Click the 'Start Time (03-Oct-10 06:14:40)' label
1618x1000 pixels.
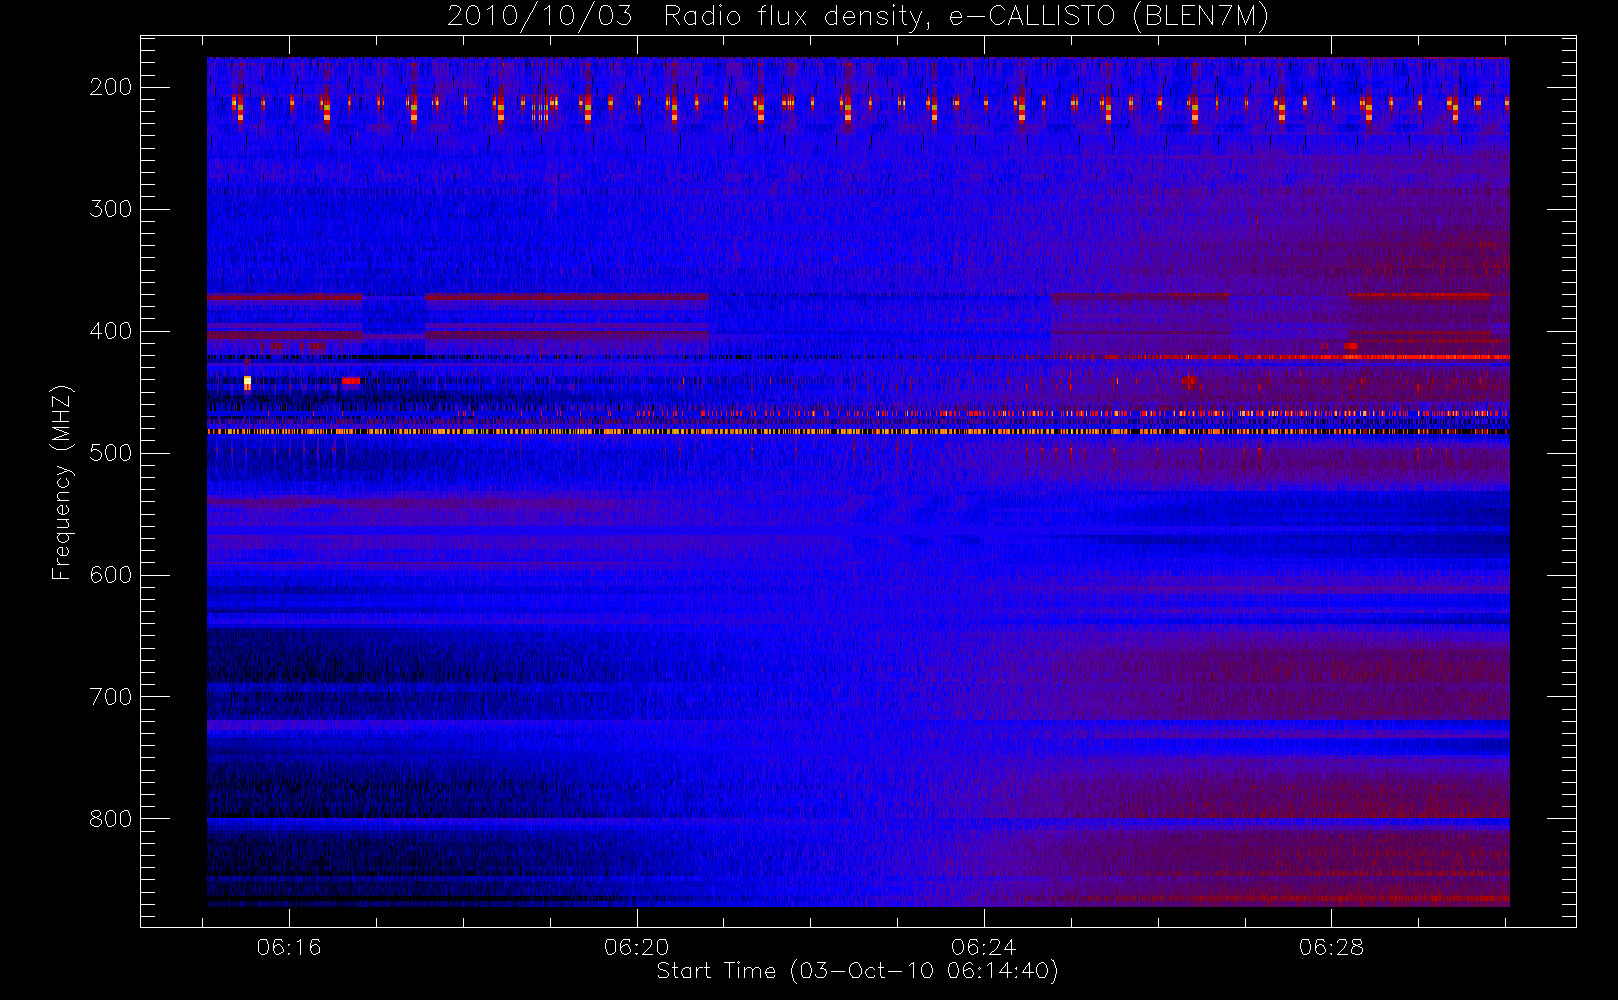tap(857, 971)
